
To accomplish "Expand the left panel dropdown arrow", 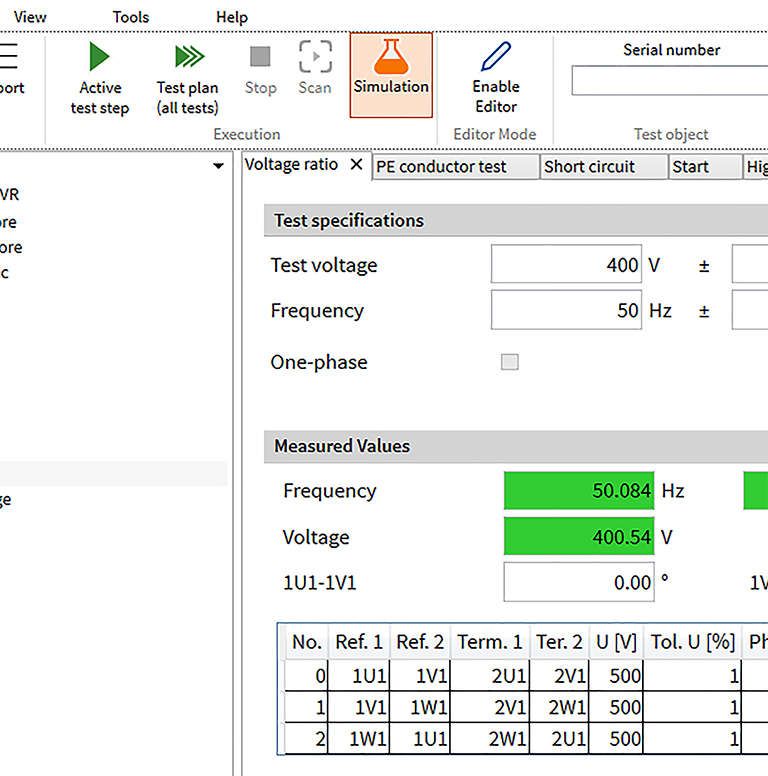I will 218,166.
